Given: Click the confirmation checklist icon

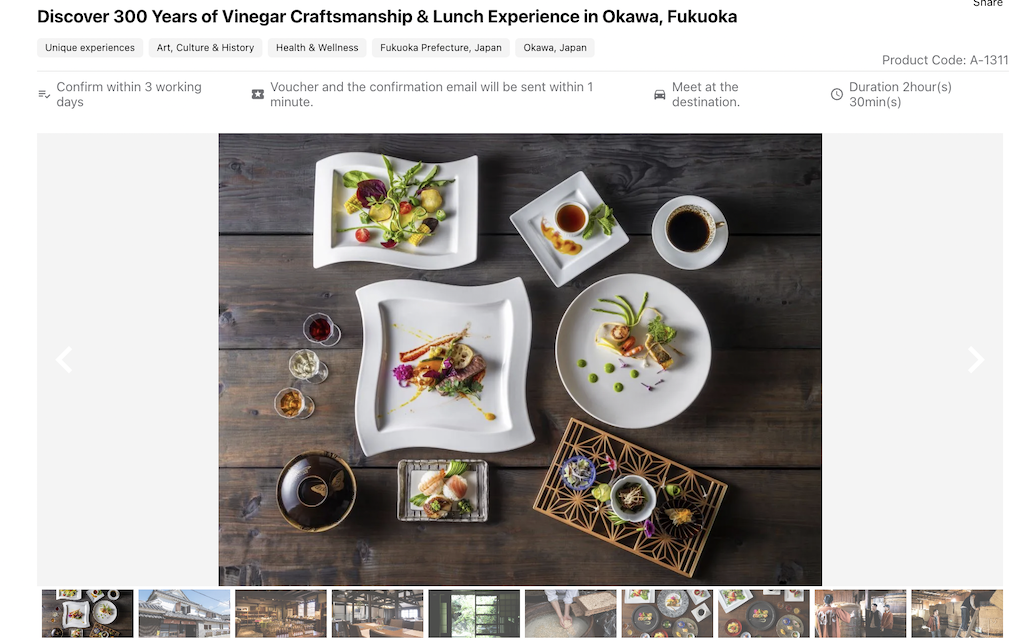Looking at the screenshot, I should pyautogui.click(x=44, y=95).
